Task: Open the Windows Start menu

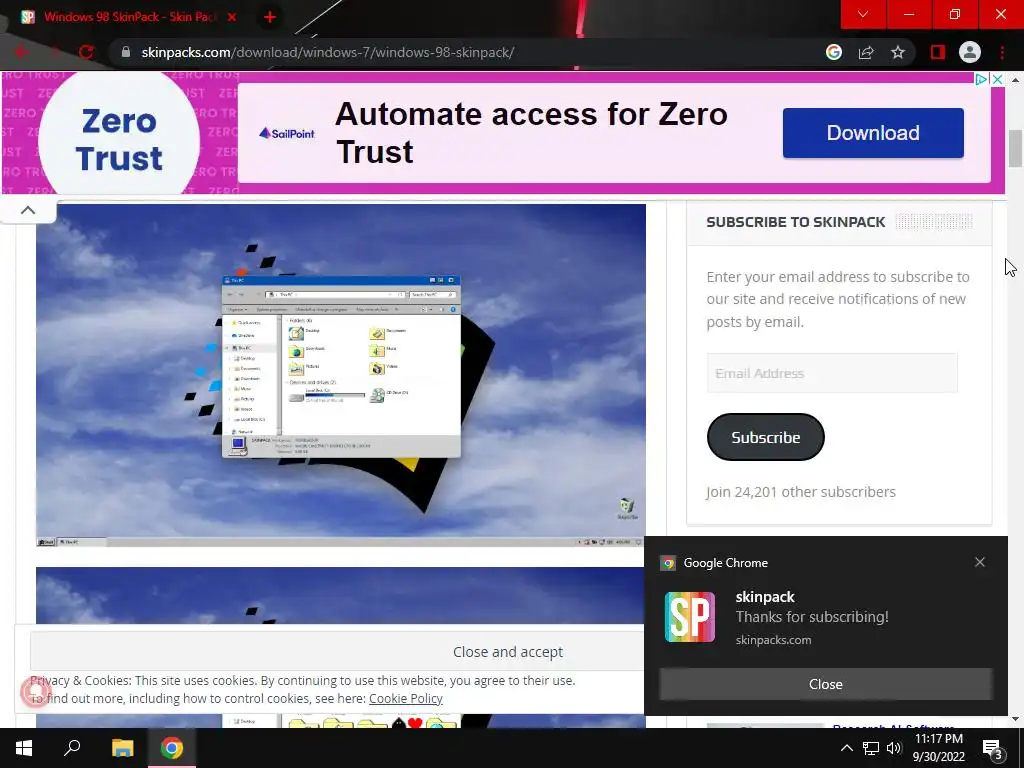Action: 24,748
